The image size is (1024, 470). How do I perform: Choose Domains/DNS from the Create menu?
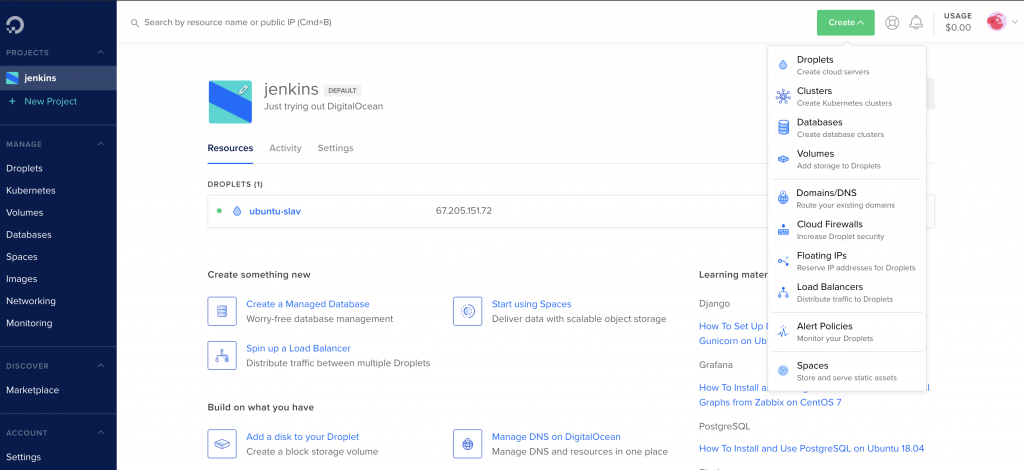coord(847,198)
